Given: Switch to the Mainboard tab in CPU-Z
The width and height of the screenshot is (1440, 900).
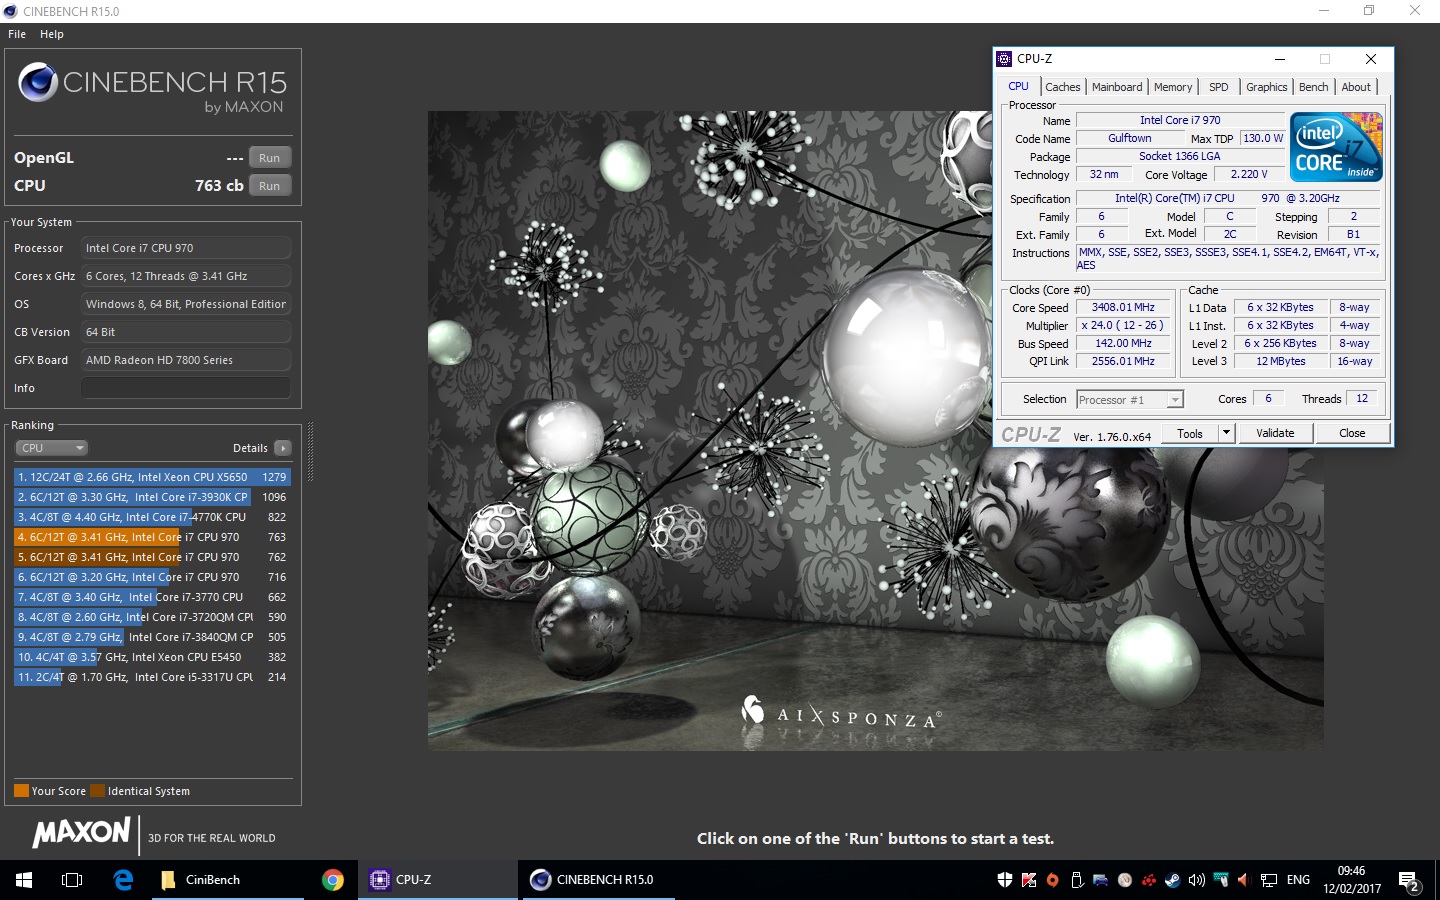Looking at the screenshot, I should point(1117,87).
